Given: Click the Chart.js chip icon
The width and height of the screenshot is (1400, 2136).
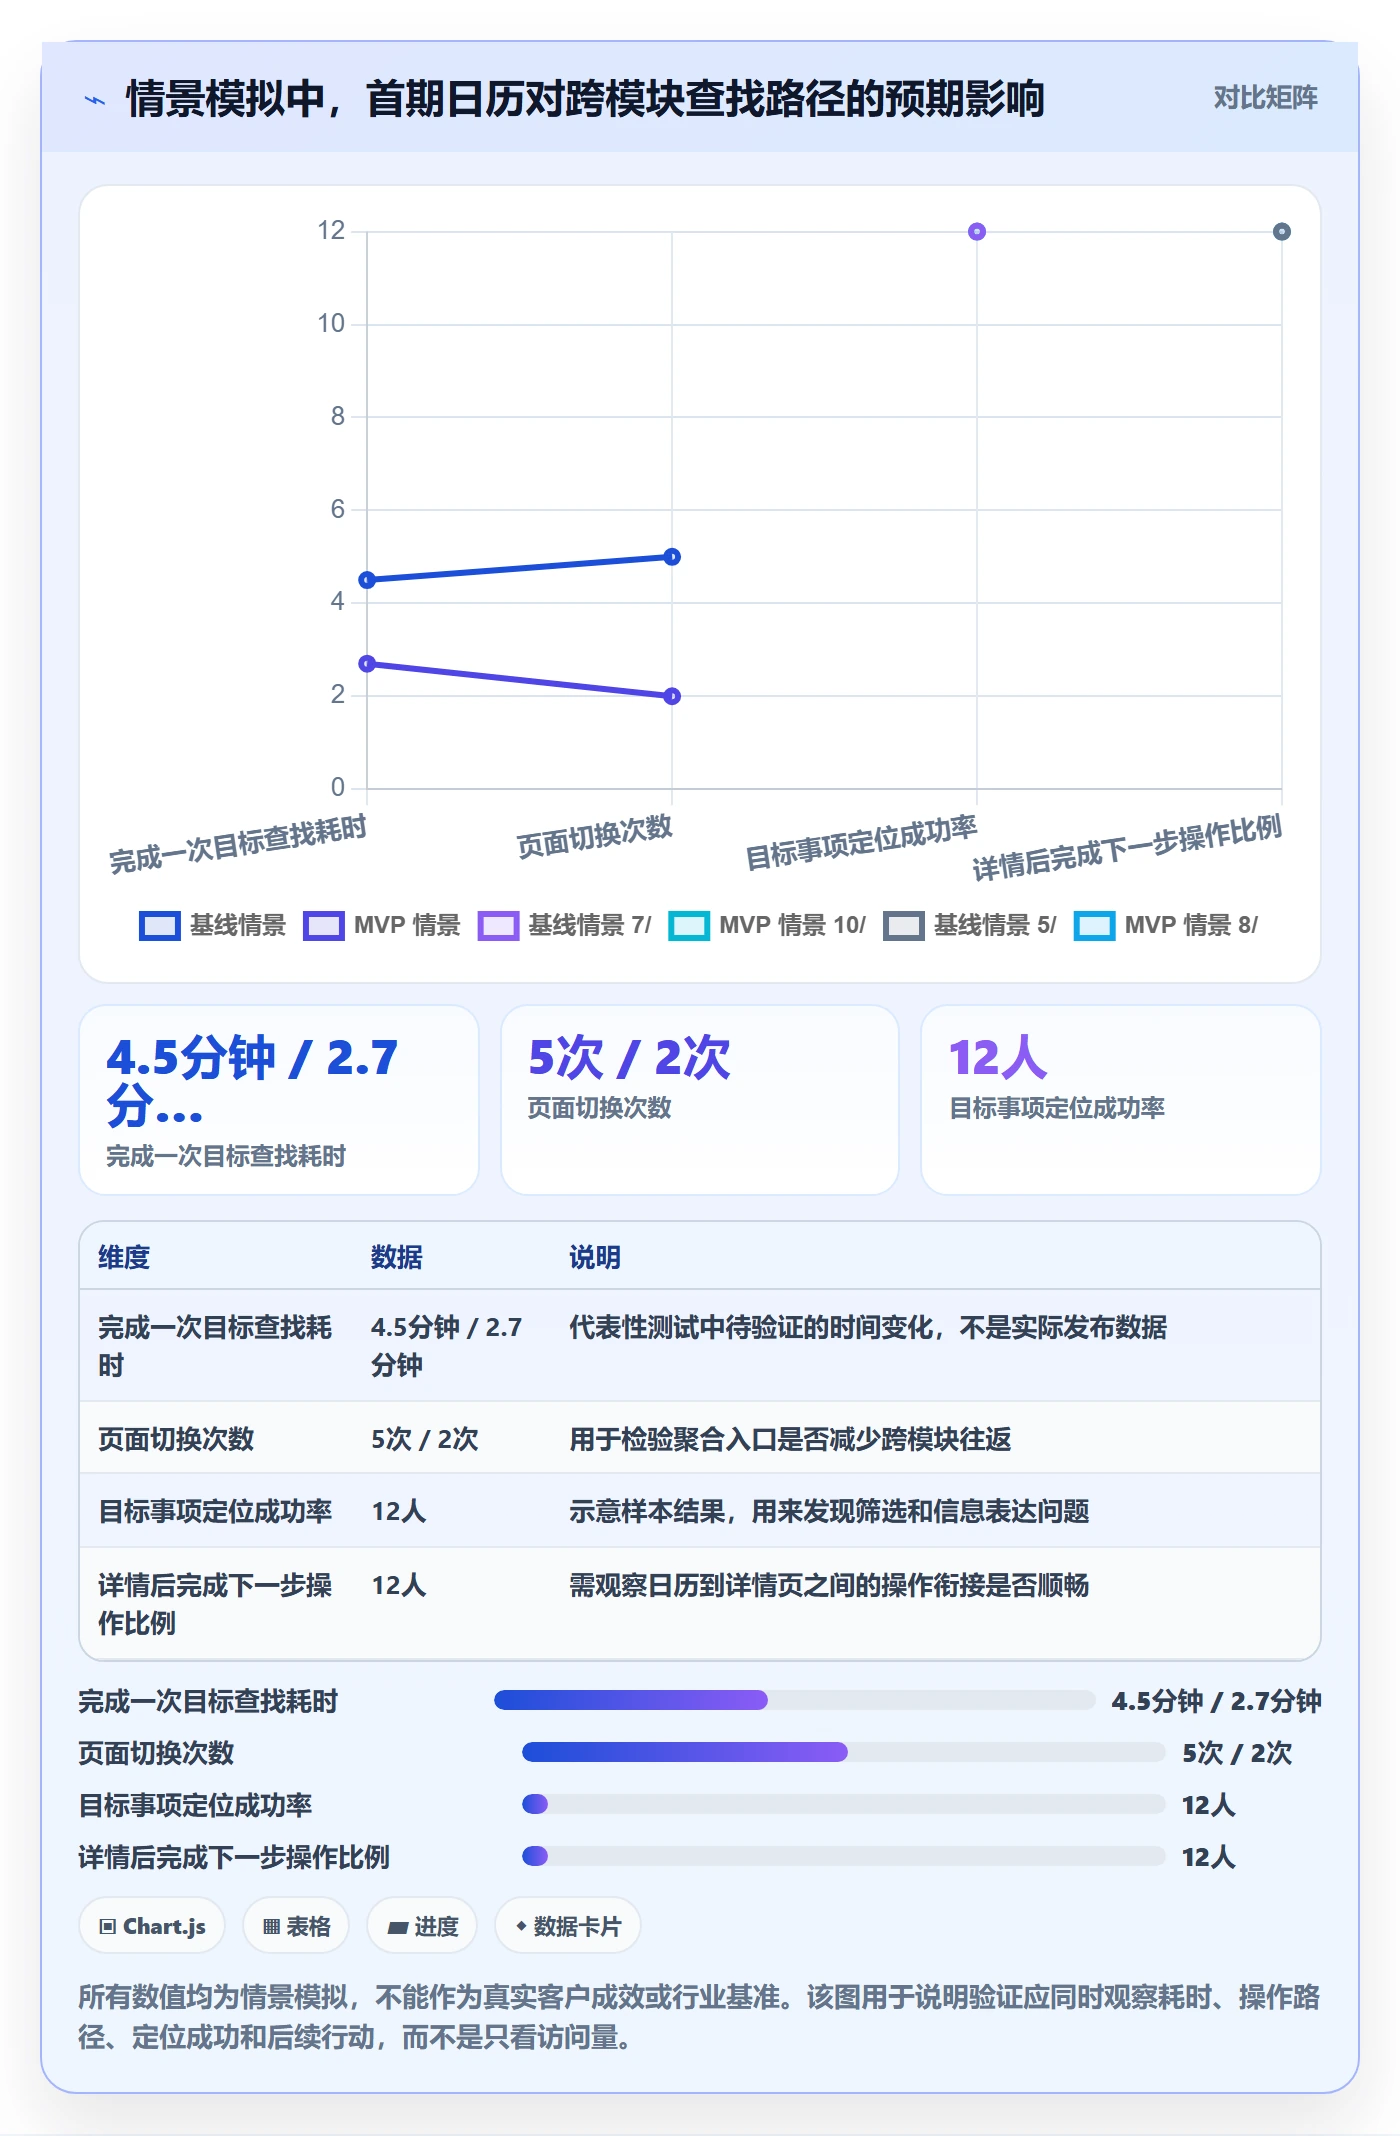Looking at the screenshot, I should (x=108, y=1926).
